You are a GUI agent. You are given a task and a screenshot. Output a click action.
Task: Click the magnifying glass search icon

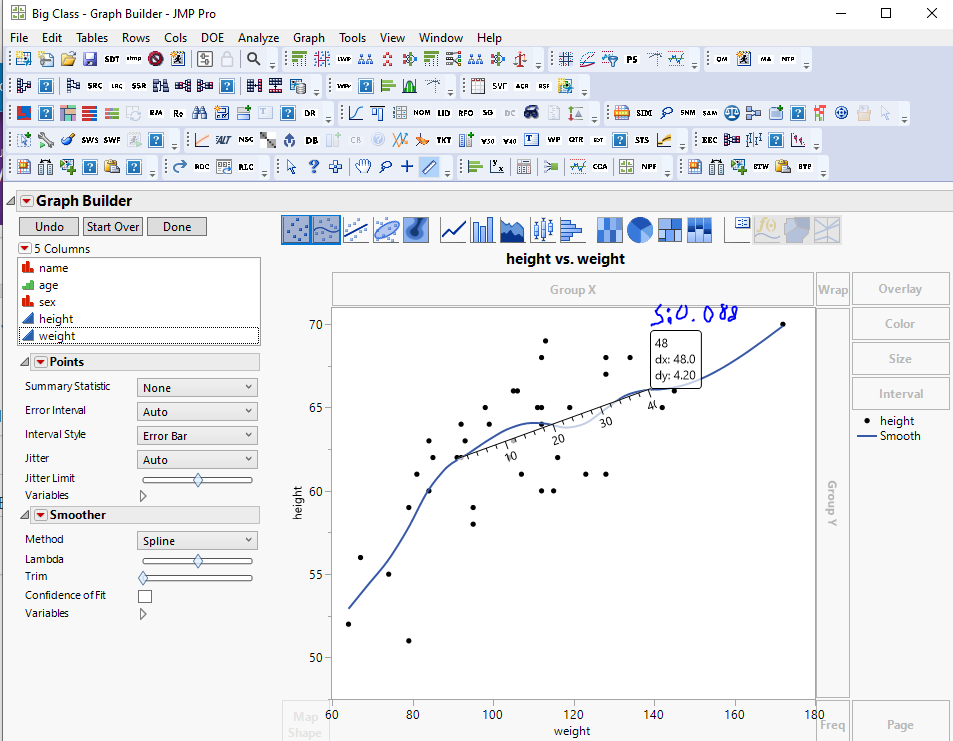[x=253, y=59]
